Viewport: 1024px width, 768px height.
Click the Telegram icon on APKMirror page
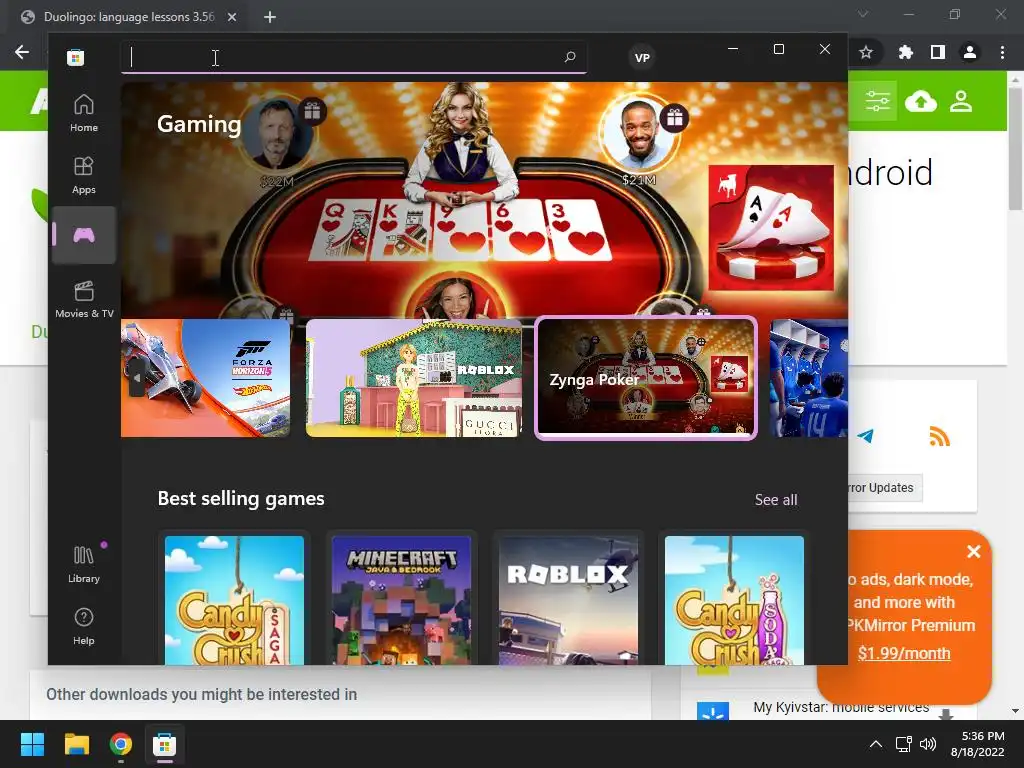point(865,436)
